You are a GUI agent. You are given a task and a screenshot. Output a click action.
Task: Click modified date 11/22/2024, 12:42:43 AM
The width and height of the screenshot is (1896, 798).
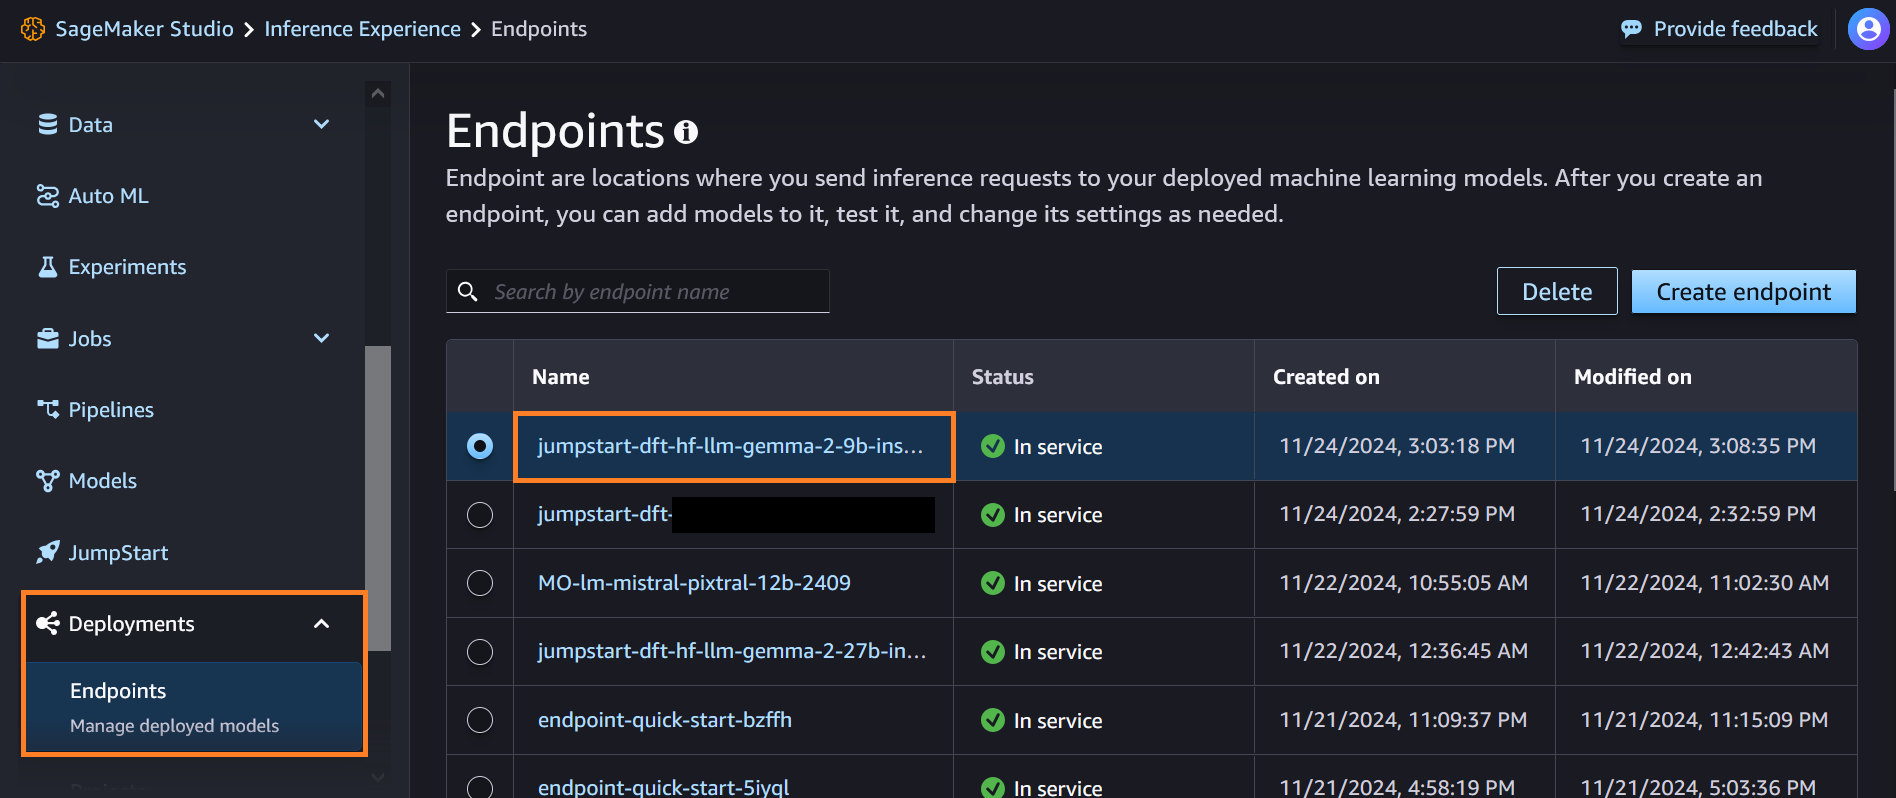1705,651
